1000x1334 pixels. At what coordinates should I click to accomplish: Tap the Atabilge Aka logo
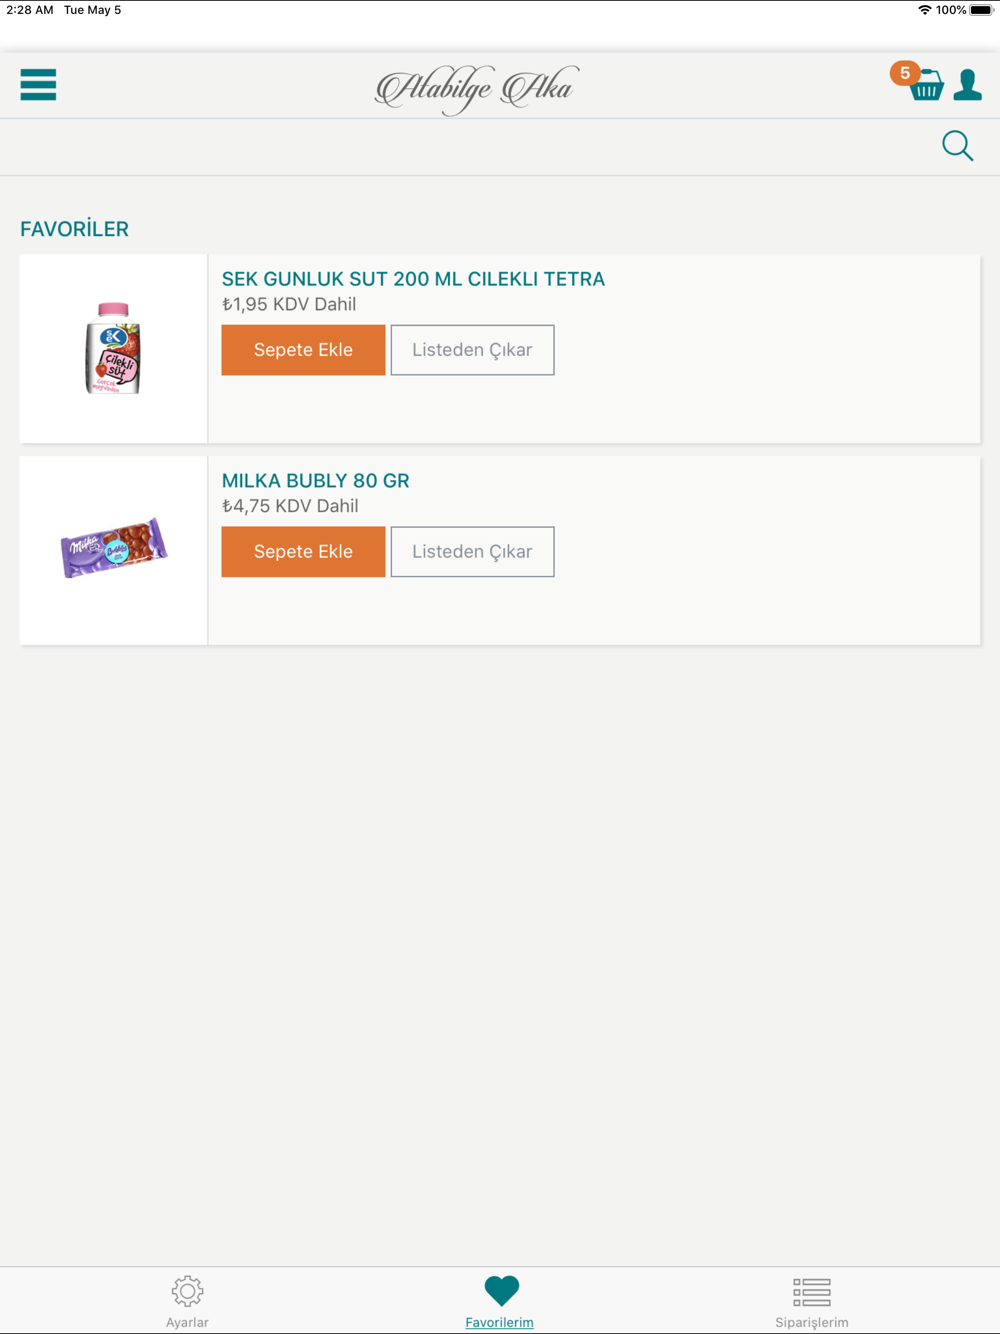(x=477, y=89)
